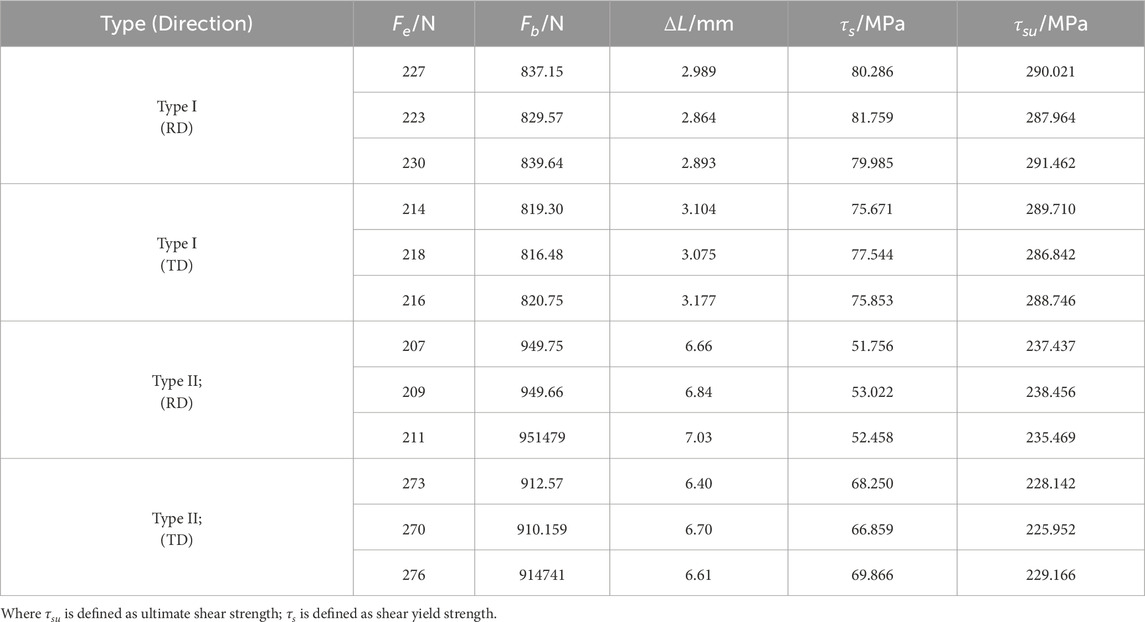This screenshot has height=622, width=1145.
Task: Click the Fe value 223
Action: pos(414,117)
